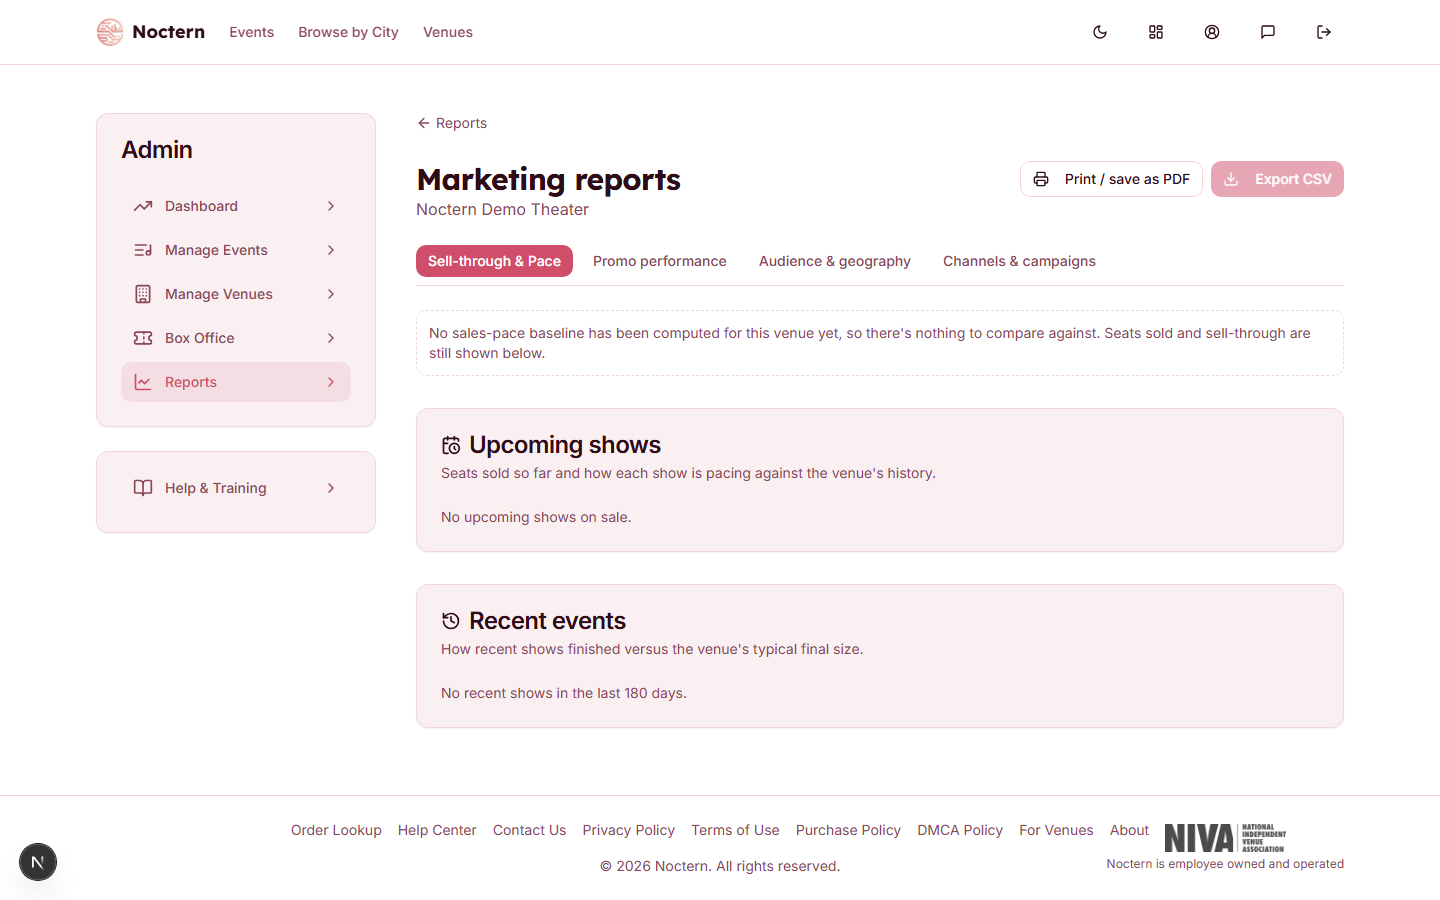Click the Recent events heading
The width and height of the screenshot is (1440, 900).
click(547, 621)
